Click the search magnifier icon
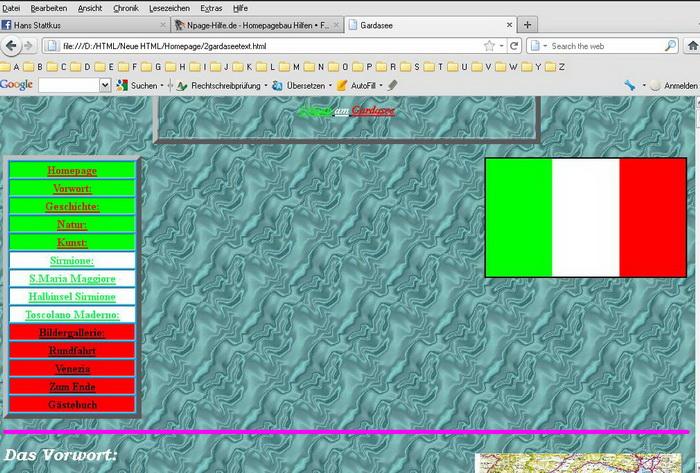 pyautogui.click(x=671, y=46)
